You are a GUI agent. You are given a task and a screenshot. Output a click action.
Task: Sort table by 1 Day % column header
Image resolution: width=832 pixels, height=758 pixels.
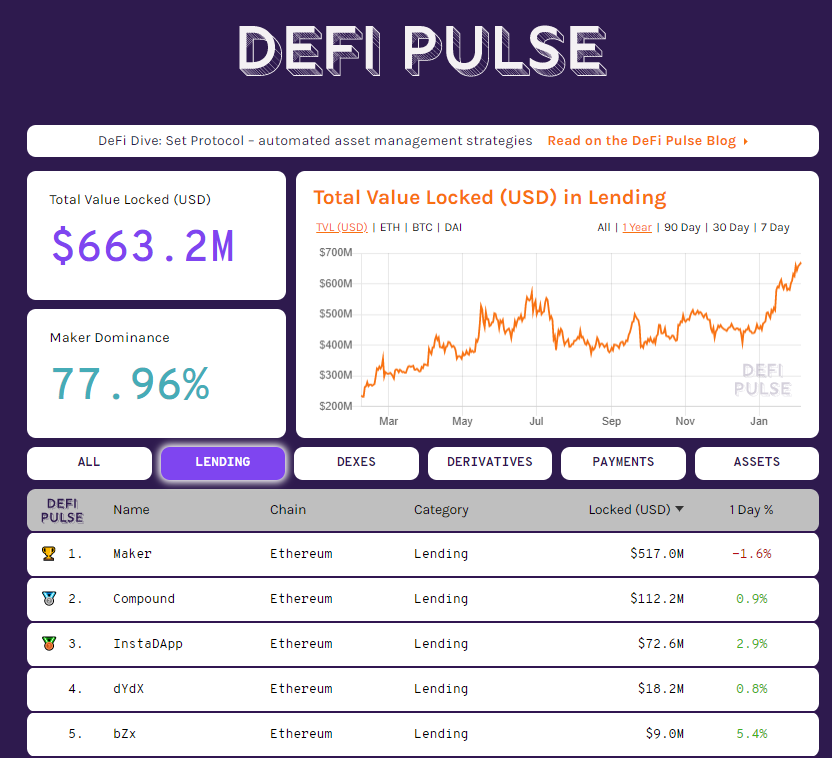pyautogui.click(x=751, y=510)
